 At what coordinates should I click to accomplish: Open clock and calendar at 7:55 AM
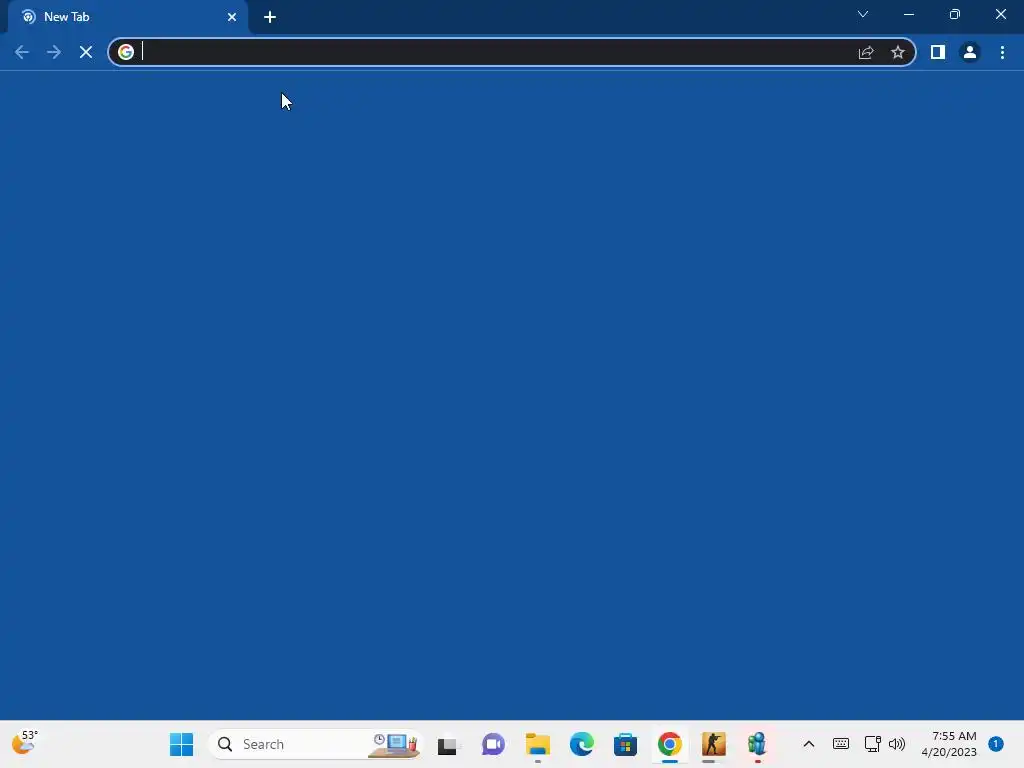pos(949,744)
